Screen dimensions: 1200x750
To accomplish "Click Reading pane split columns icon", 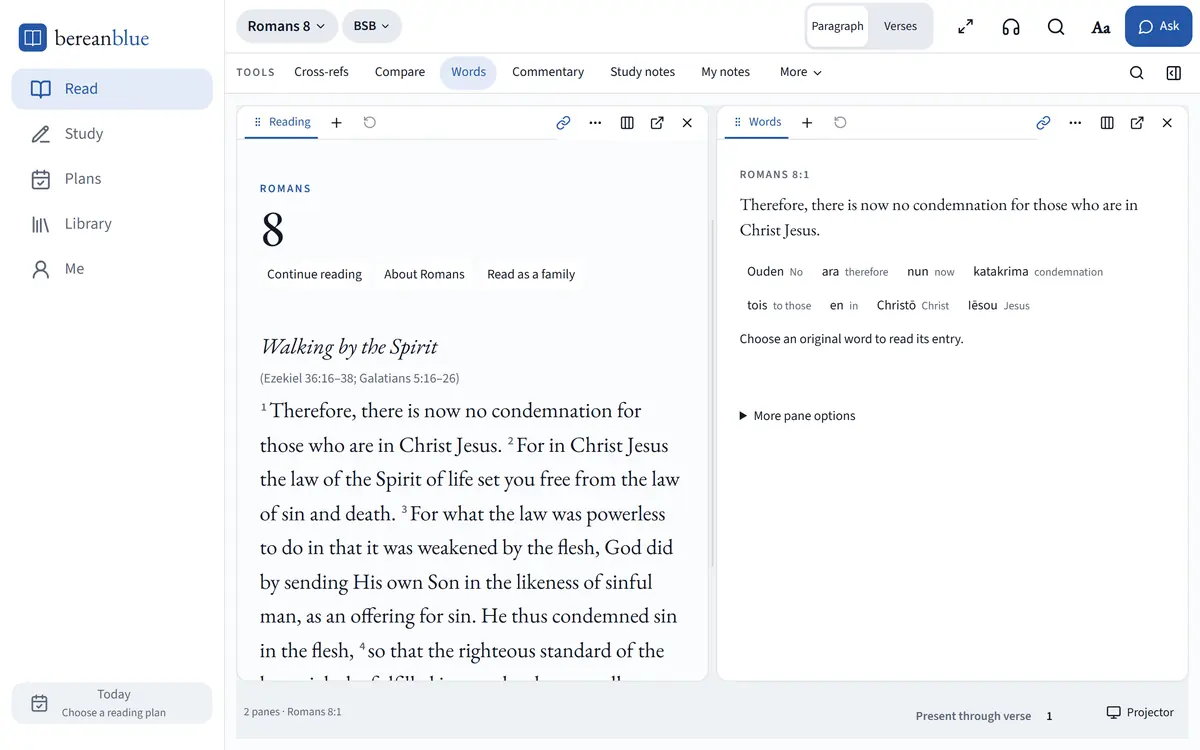I will (x=627, y=123).
